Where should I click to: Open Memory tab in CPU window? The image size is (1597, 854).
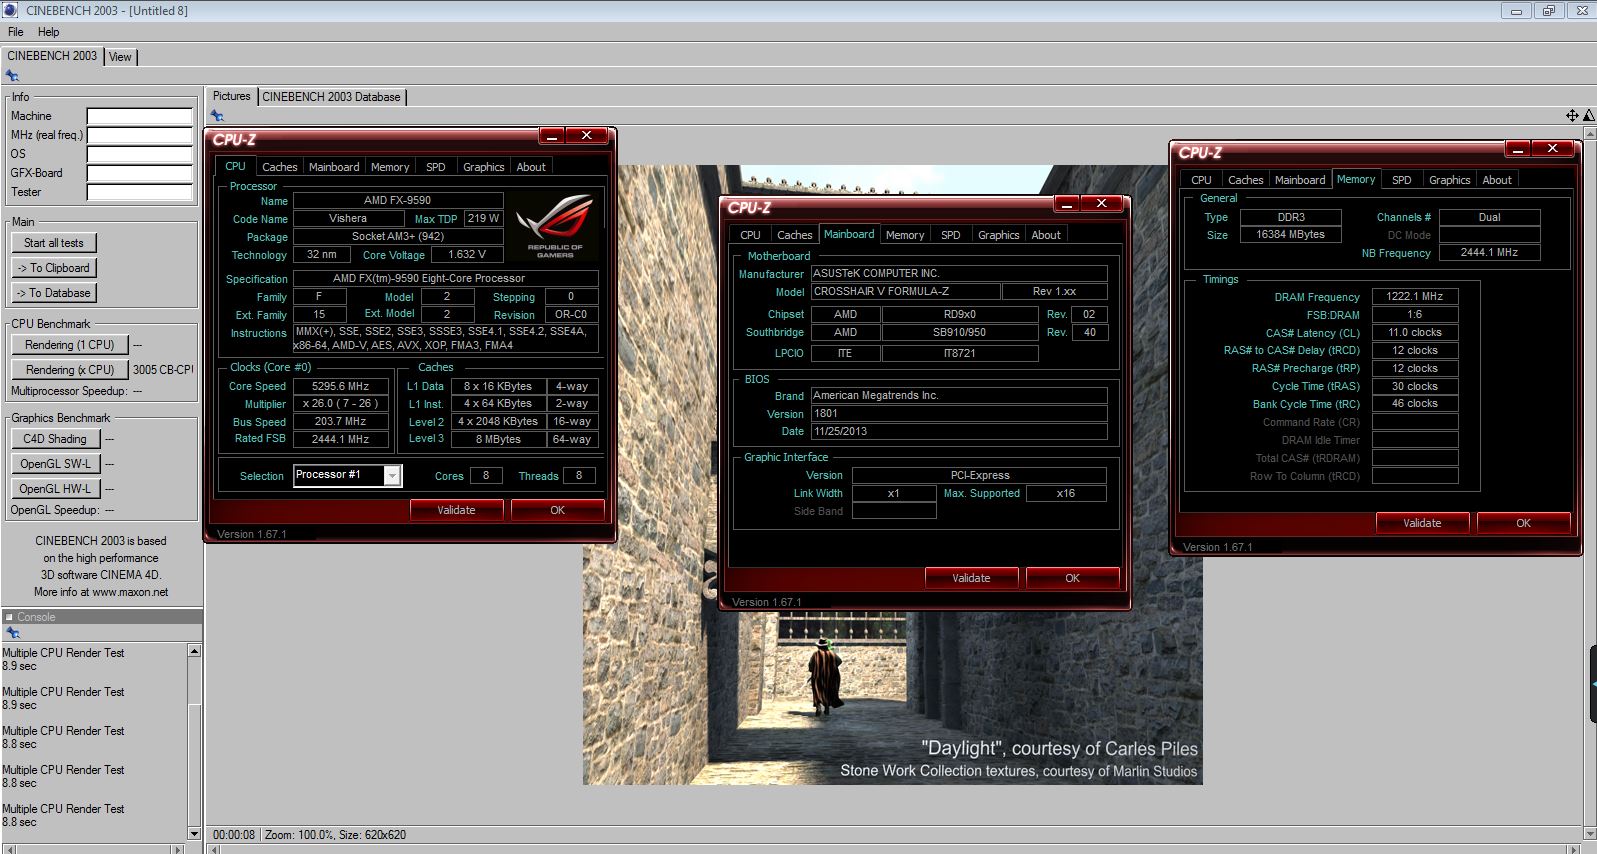[x=390, y=167]
